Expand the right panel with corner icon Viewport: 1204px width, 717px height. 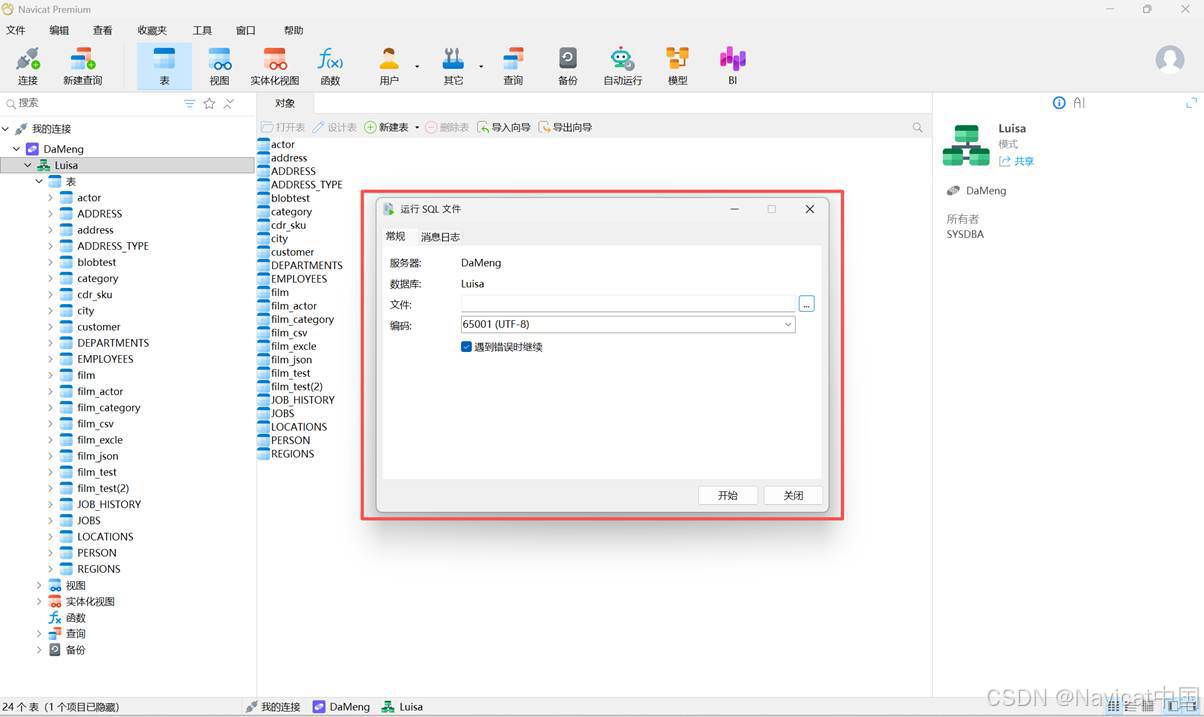pos(1191,103)
